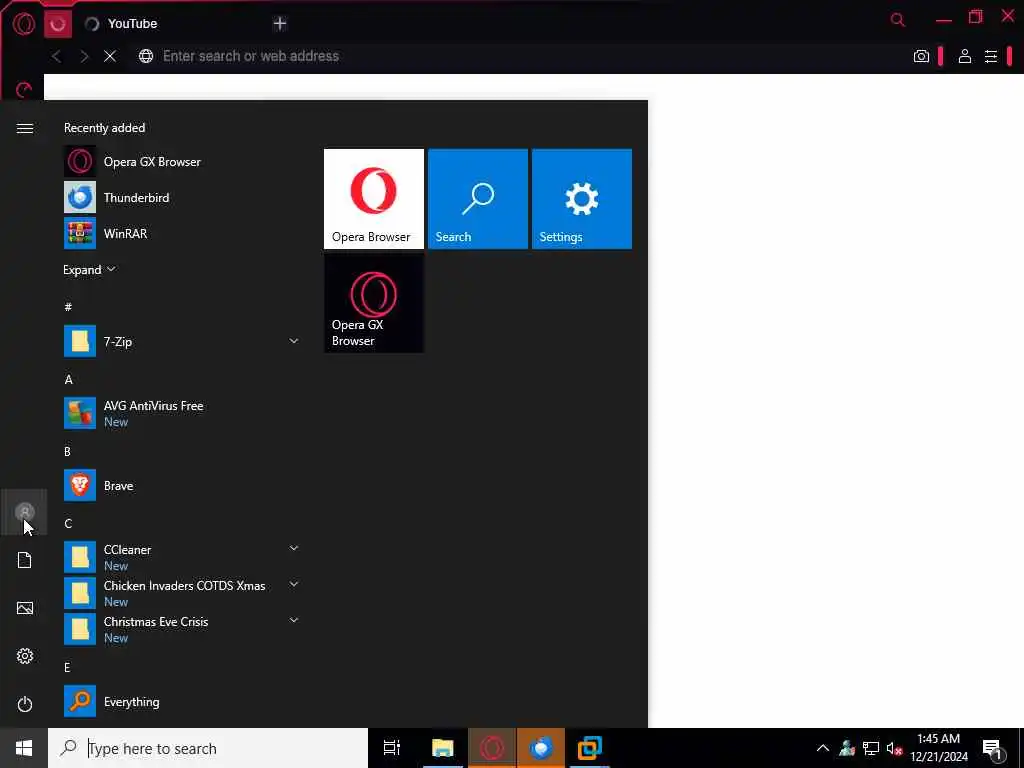Image resolution: width=1024 pixels, height=768 pixels.
Task: Click the network status tray icon
Action: click(x=871, y=748)
